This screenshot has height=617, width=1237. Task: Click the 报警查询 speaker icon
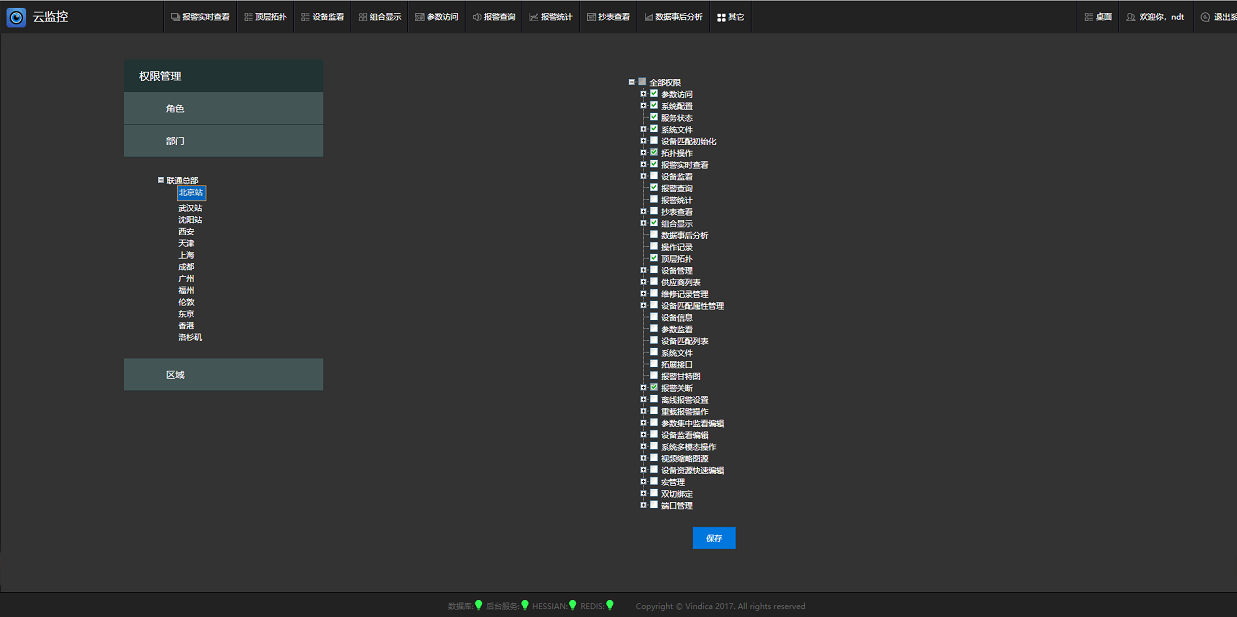pyautogui.click(x=476, y=17)
